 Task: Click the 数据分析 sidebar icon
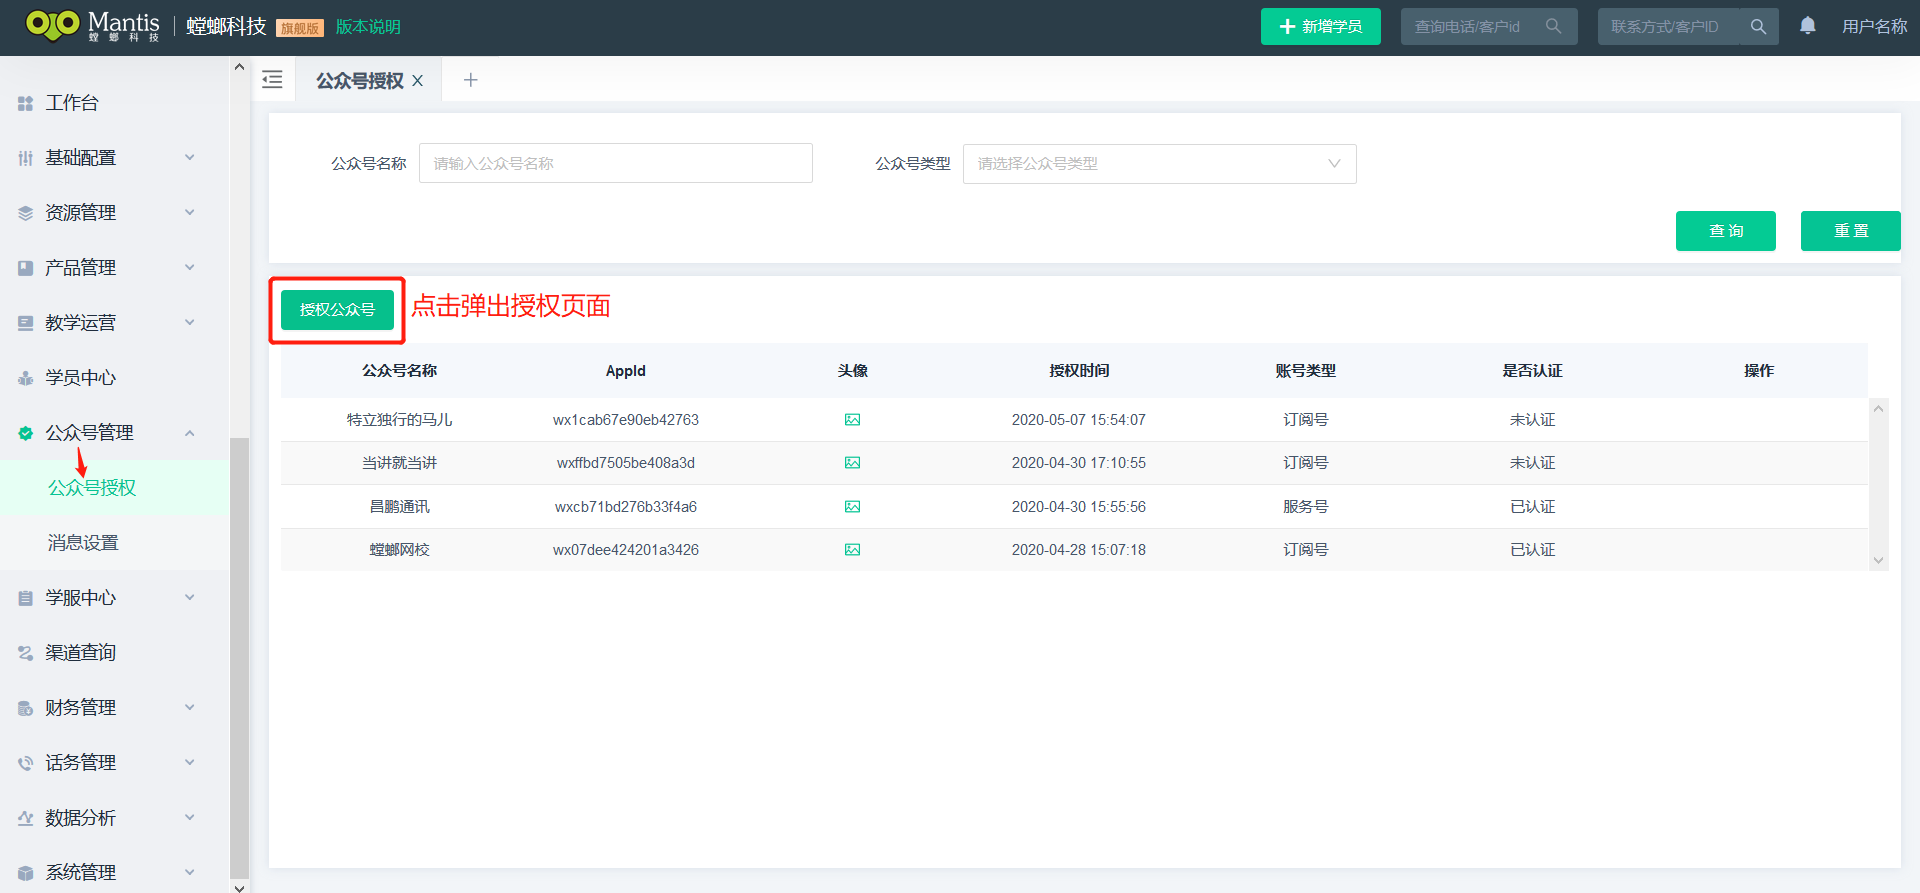(26, 818)
